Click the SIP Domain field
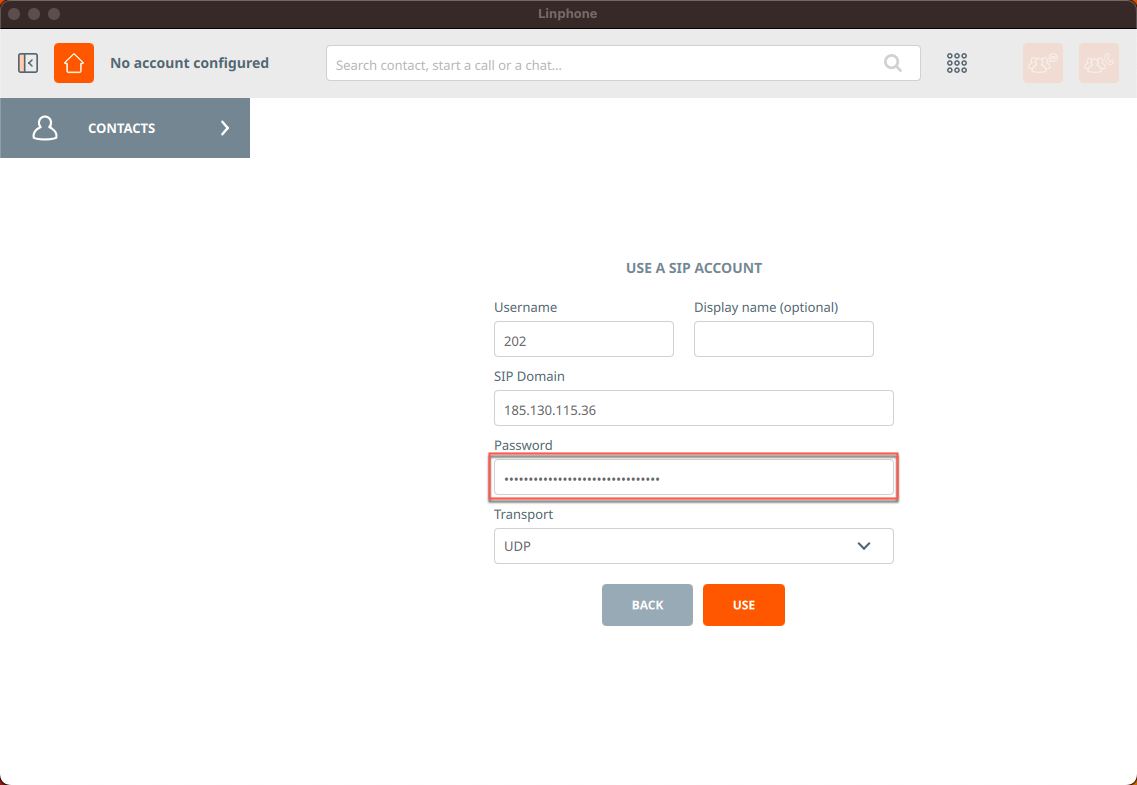 [x=693, y=409]
